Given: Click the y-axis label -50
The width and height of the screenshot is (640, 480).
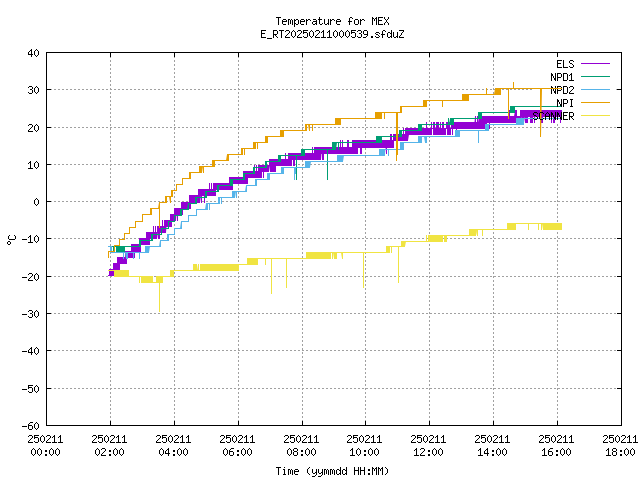Looking at the screenshot, I should pos(31,389).
